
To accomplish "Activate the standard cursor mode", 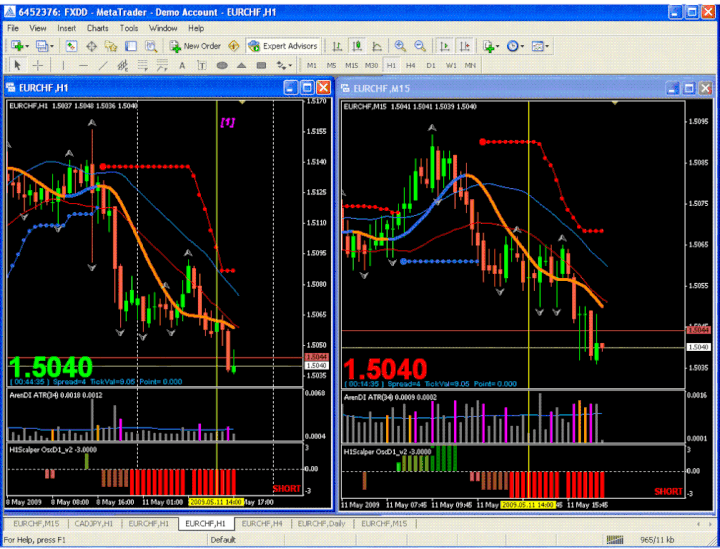I will point(17,66).
